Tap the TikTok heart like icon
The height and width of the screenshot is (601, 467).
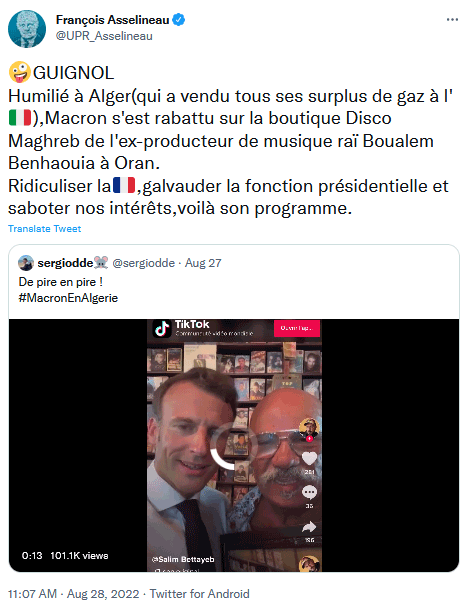click(309, 458)
